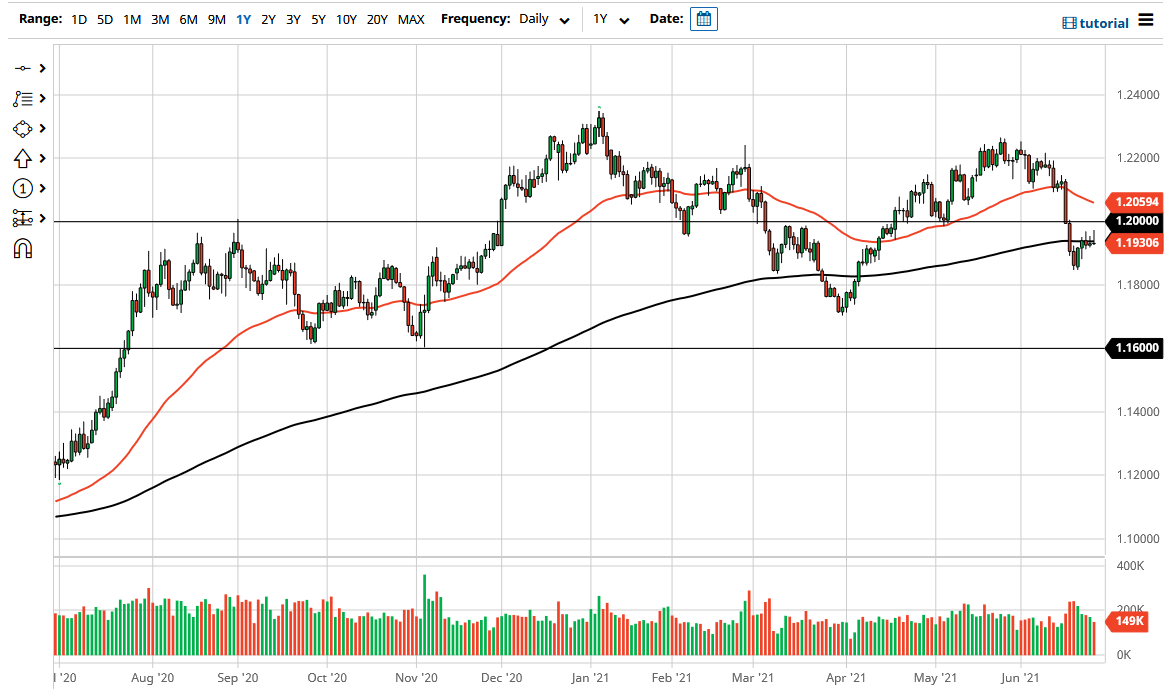Open the text annotations tool icon
Screen dimensions: 1169x697
coord(22,98)
